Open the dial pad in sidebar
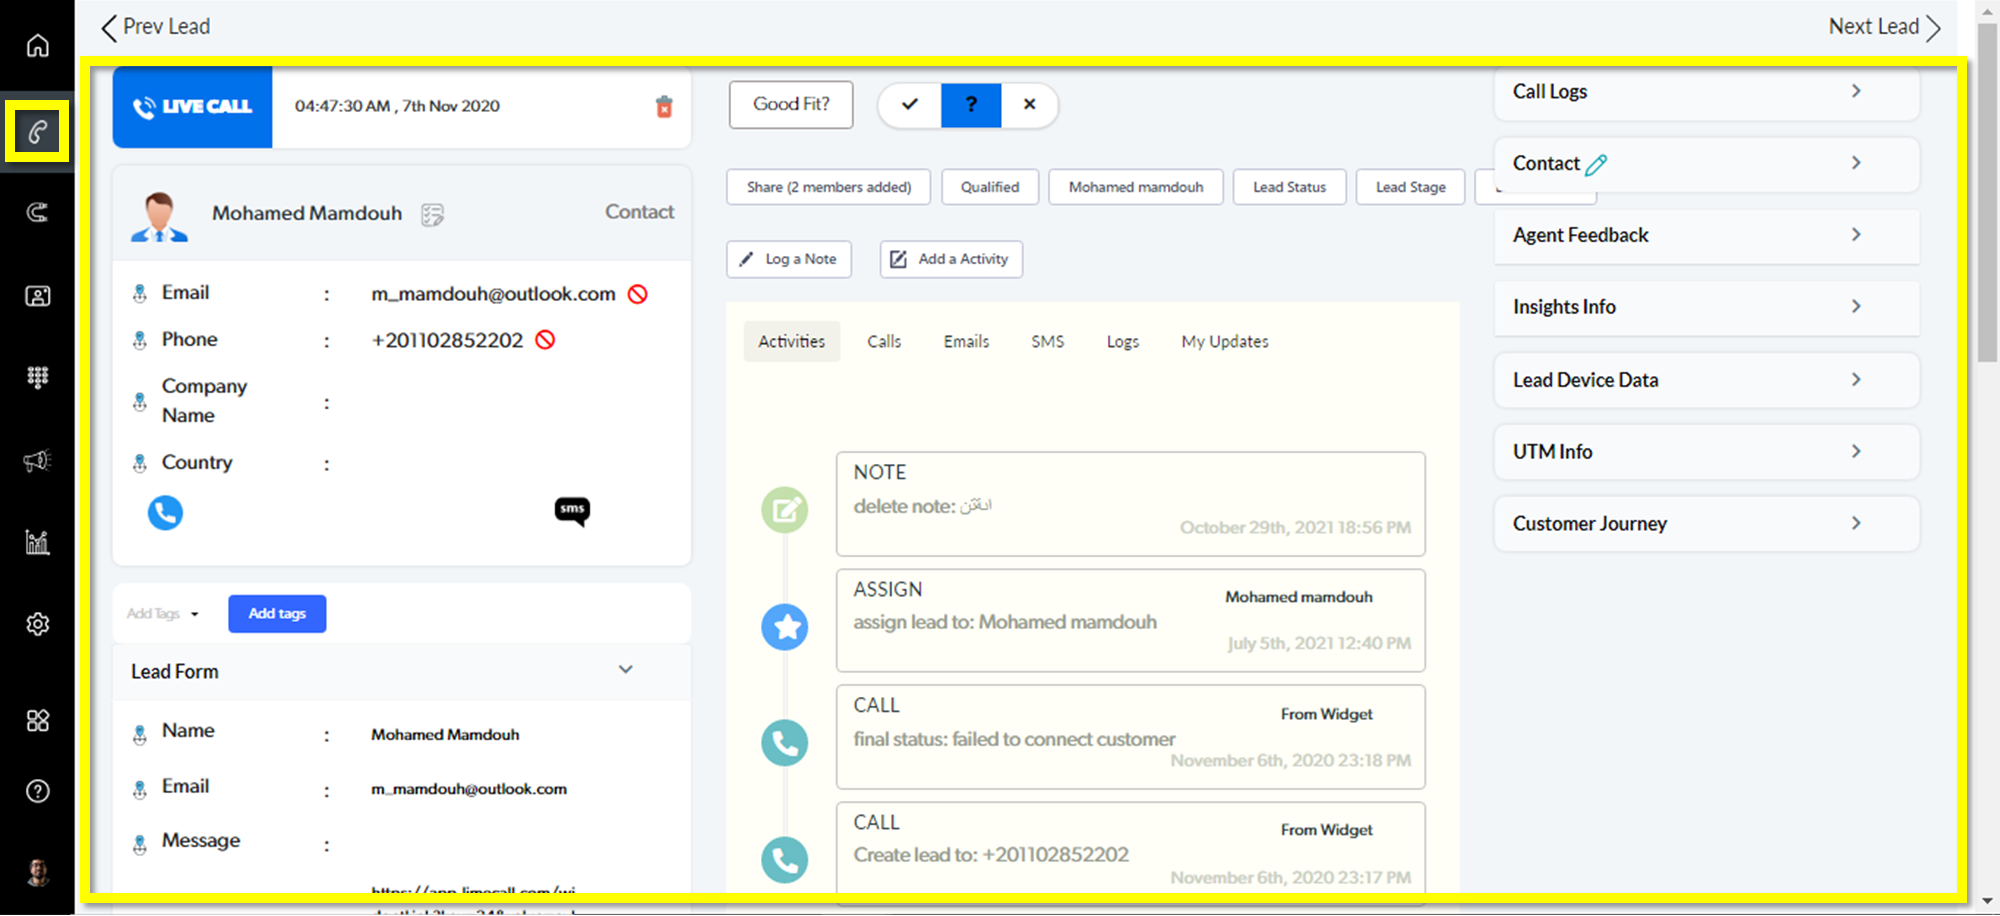The height and width of the screenshot is (916, 2000). pos(37,377)
